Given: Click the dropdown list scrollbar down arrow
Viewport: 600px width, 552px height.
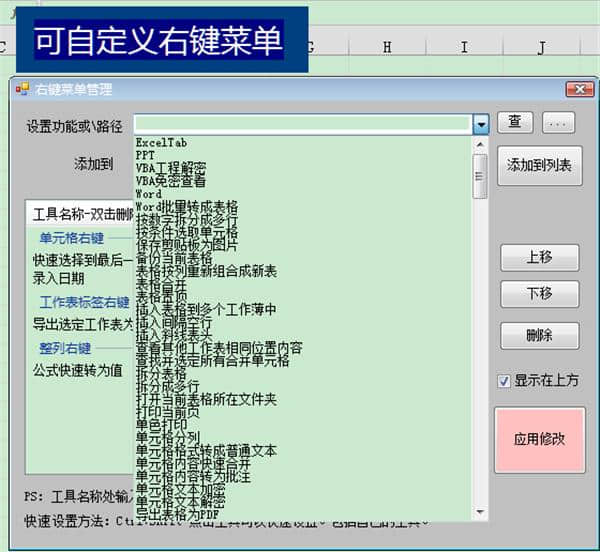Looking at the screenshot, I should [x=480, y=512].
